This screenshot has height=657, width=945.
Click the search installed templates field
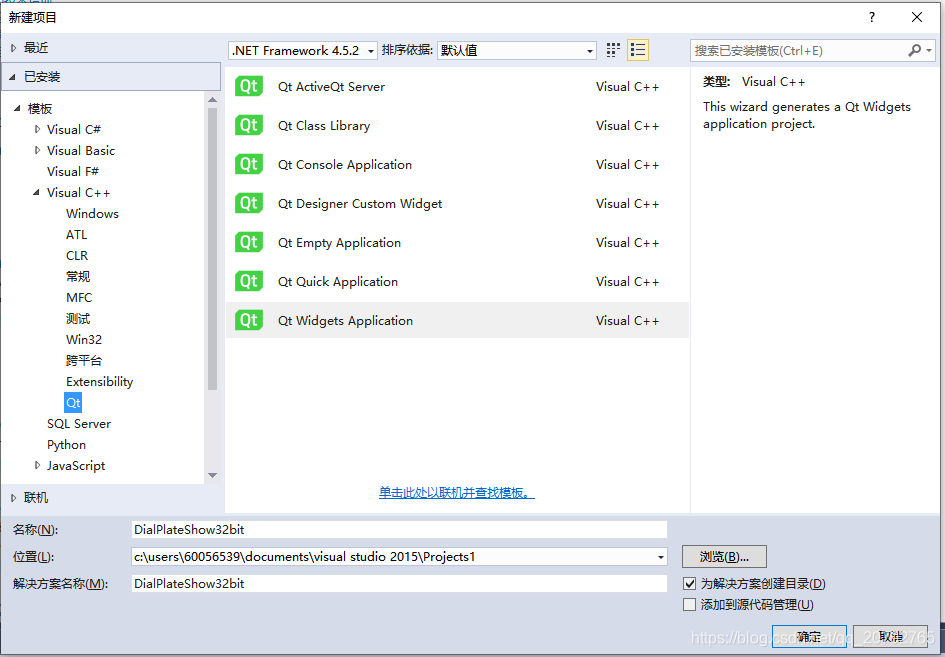[x=799, y=51]
